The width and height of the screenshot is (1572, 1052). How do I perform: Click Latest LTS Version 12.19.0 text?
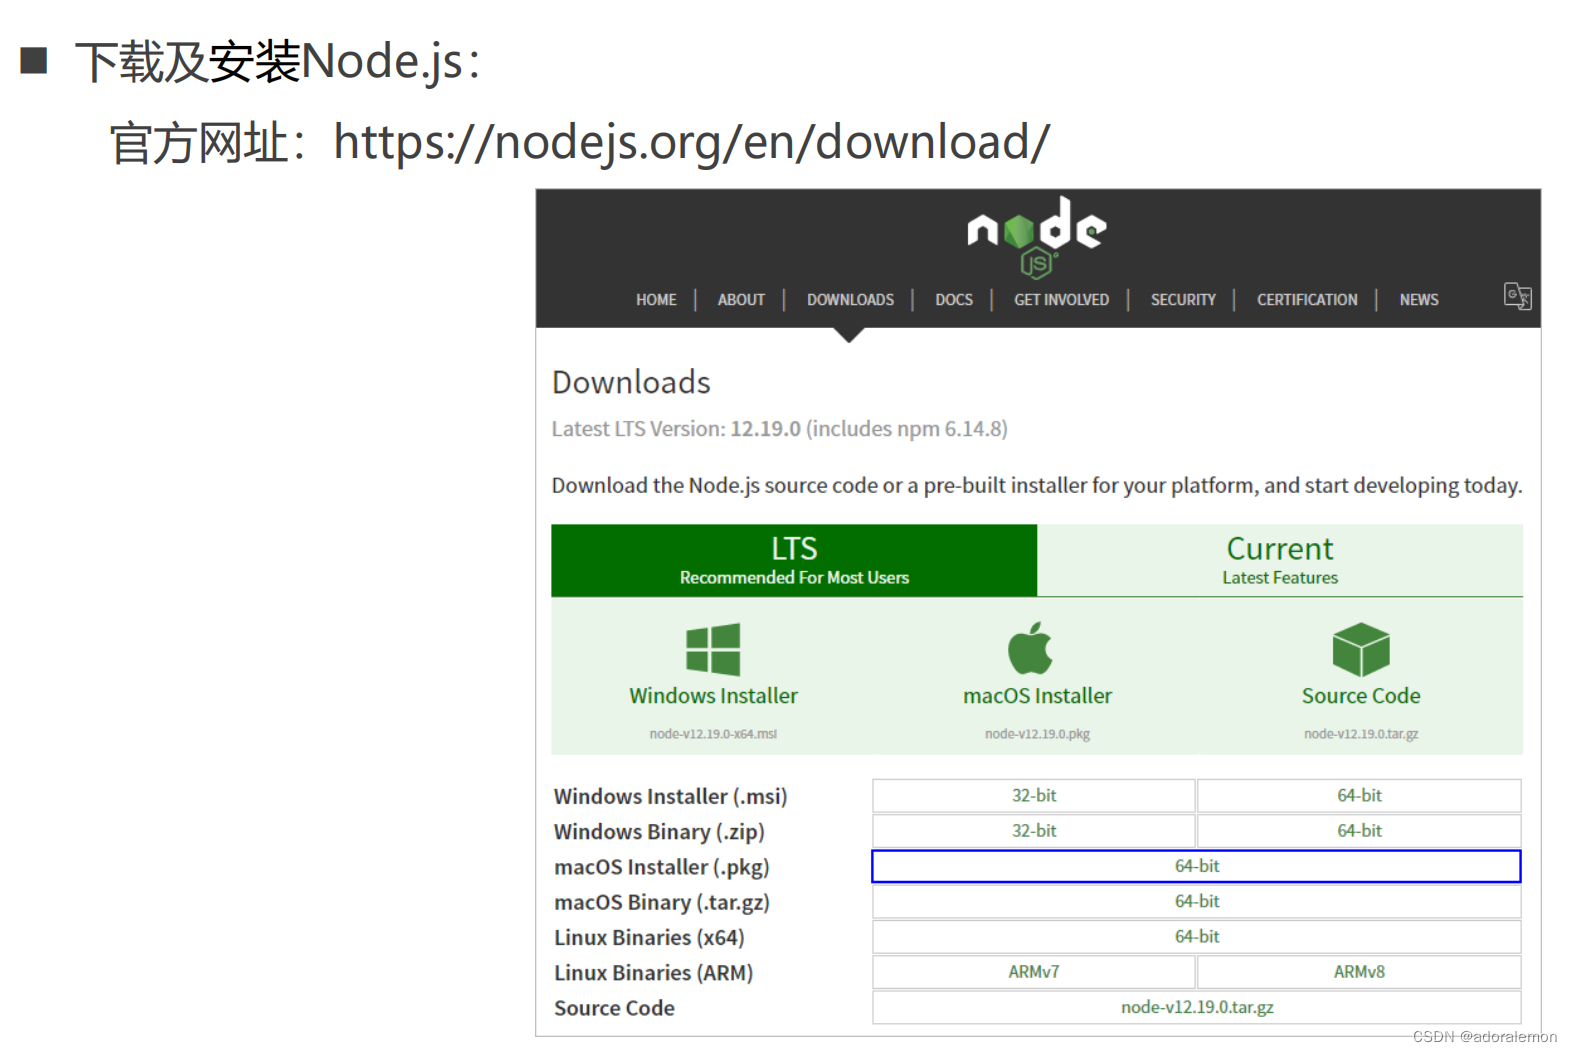(x=779, y=429)
